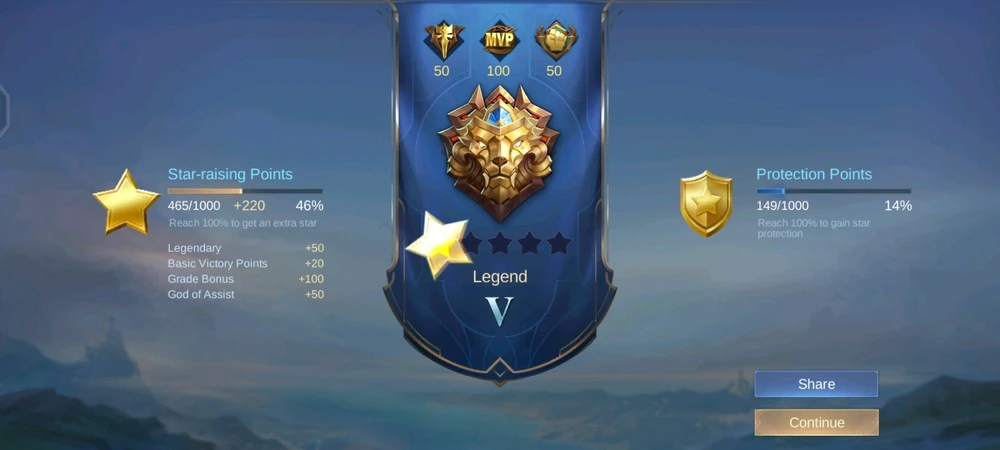Tap the gold Protection Points shield
Viewport: 1000px width, 450px height.
tap(706, 203)
